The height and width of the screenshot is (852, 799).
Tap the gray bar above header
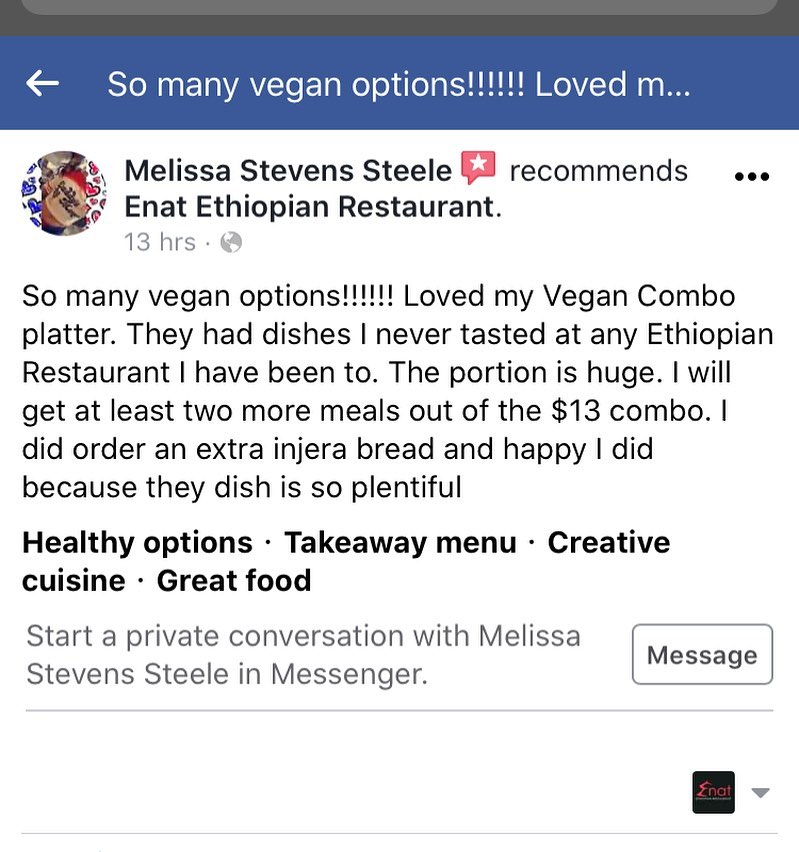pos(400,7)
